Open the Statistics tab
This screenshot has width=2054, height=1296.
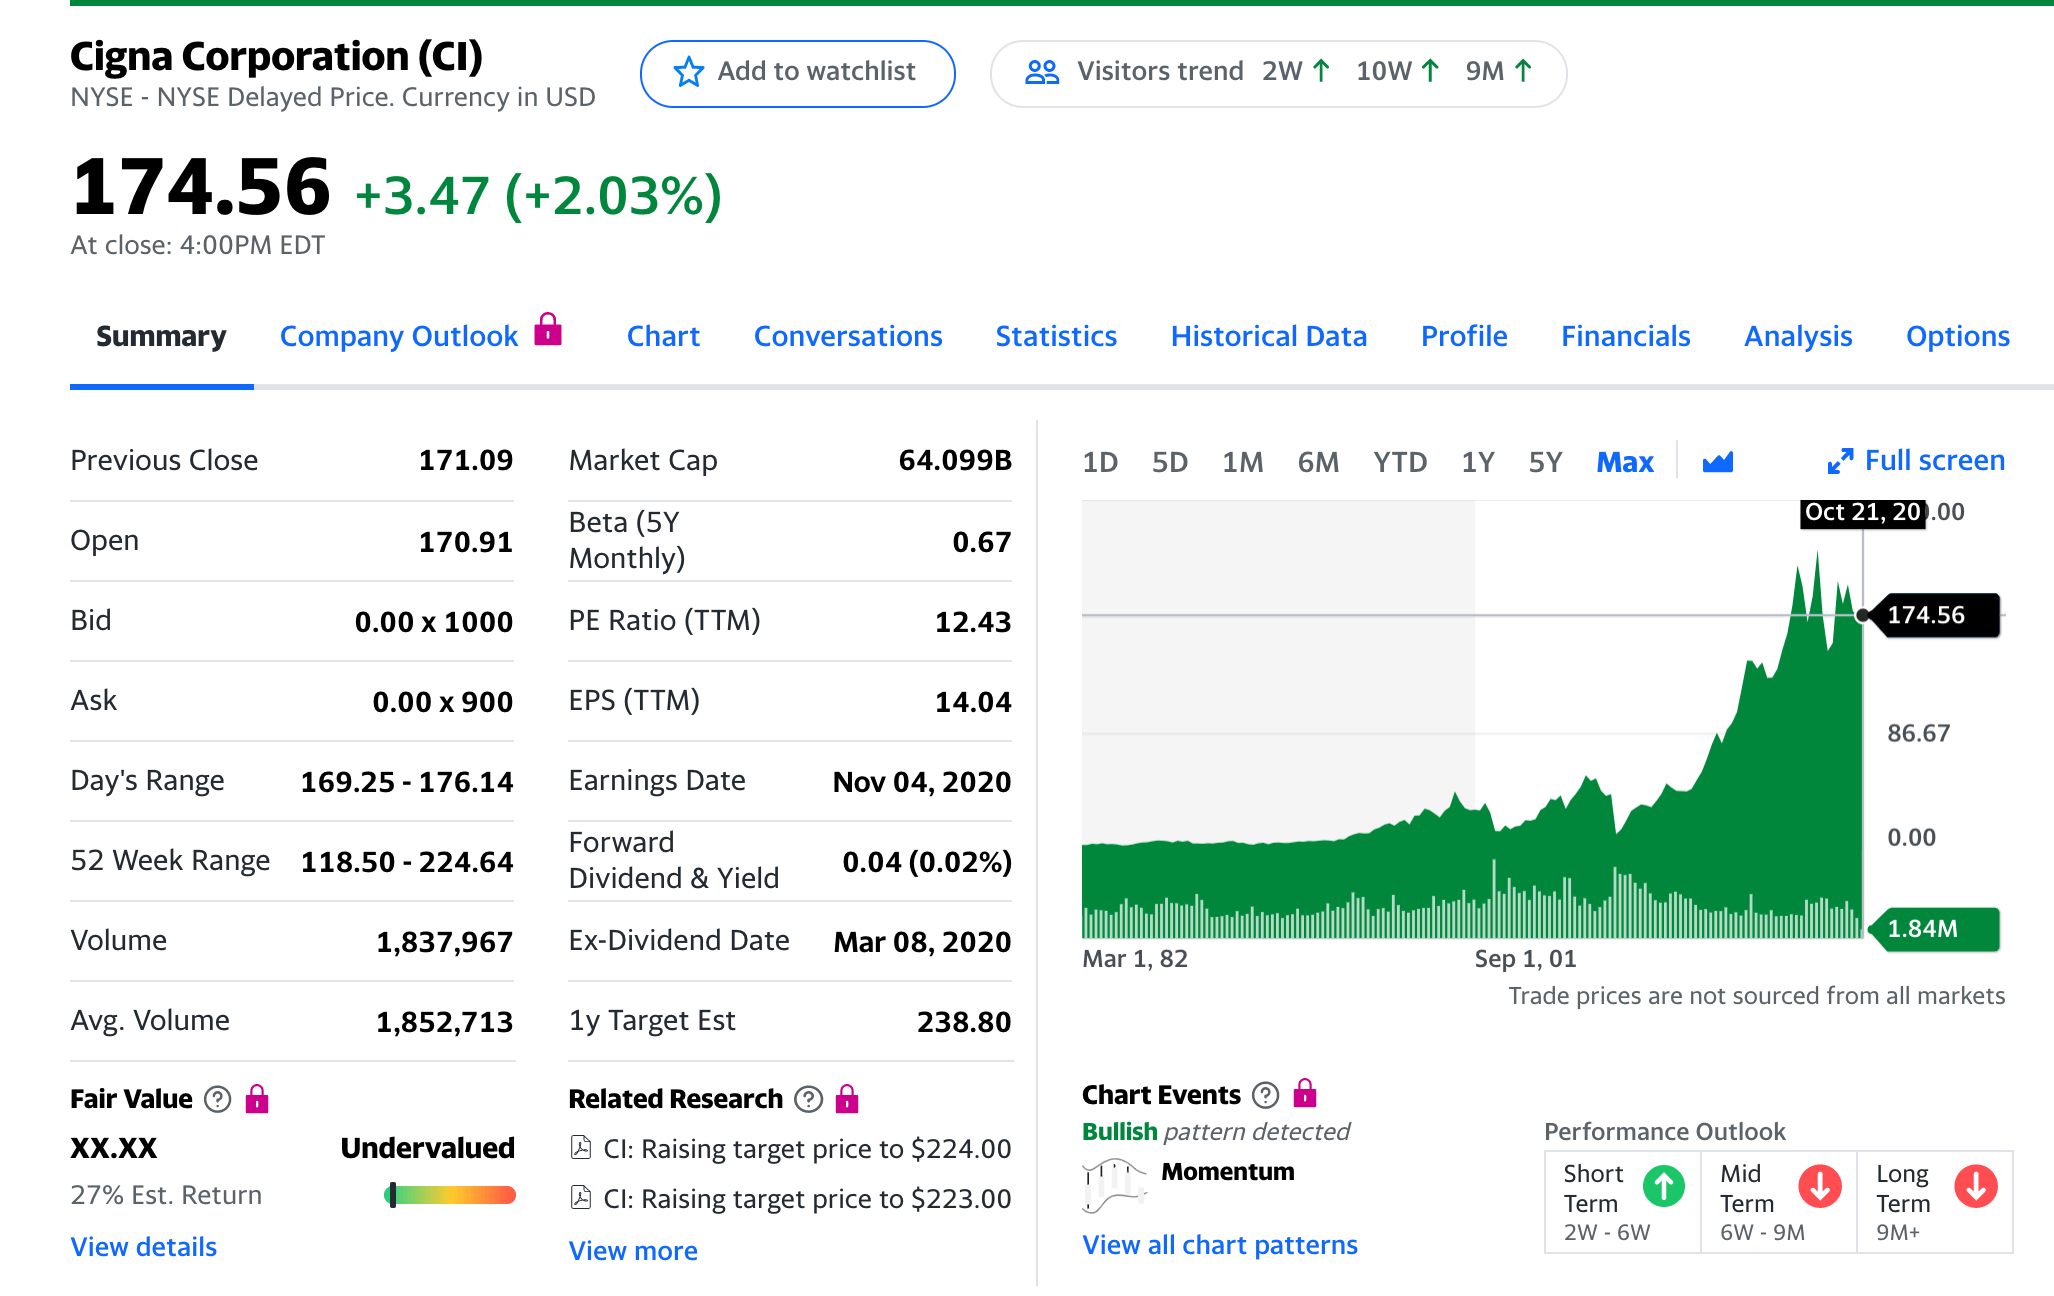pos(1055,336)
